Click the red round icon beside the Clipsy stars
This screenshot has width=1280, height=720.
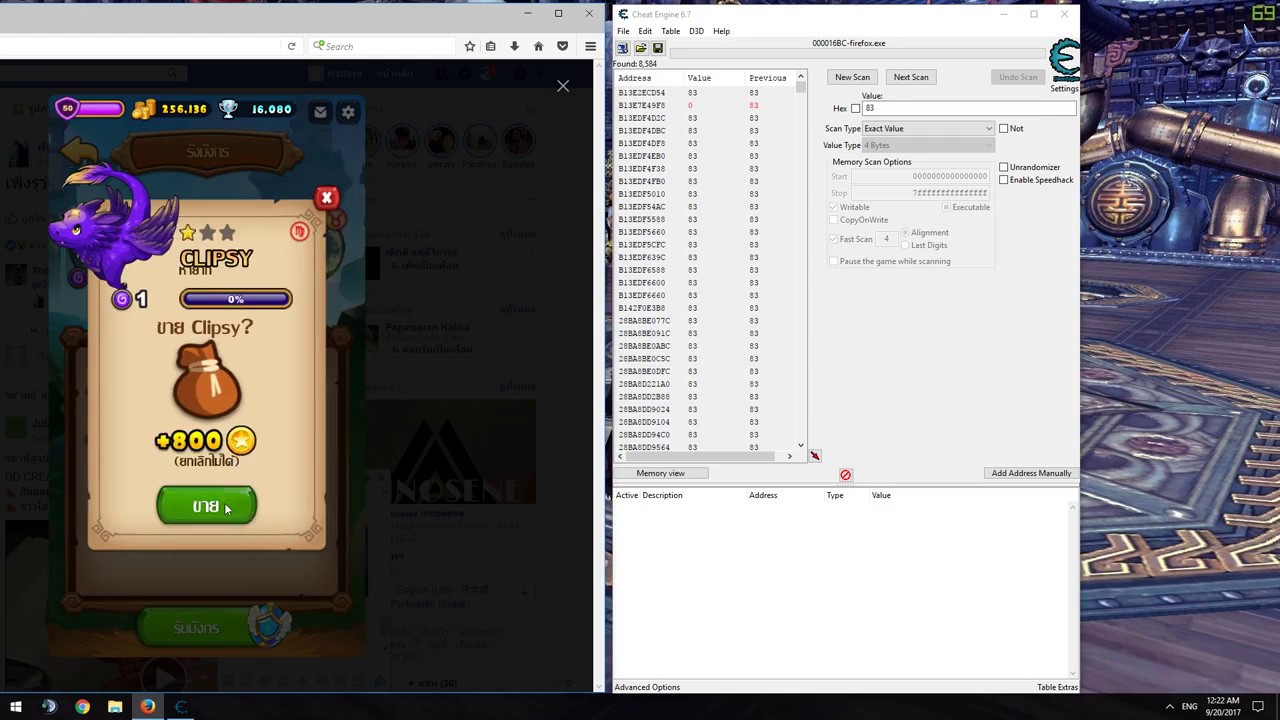tap(299, 232)
